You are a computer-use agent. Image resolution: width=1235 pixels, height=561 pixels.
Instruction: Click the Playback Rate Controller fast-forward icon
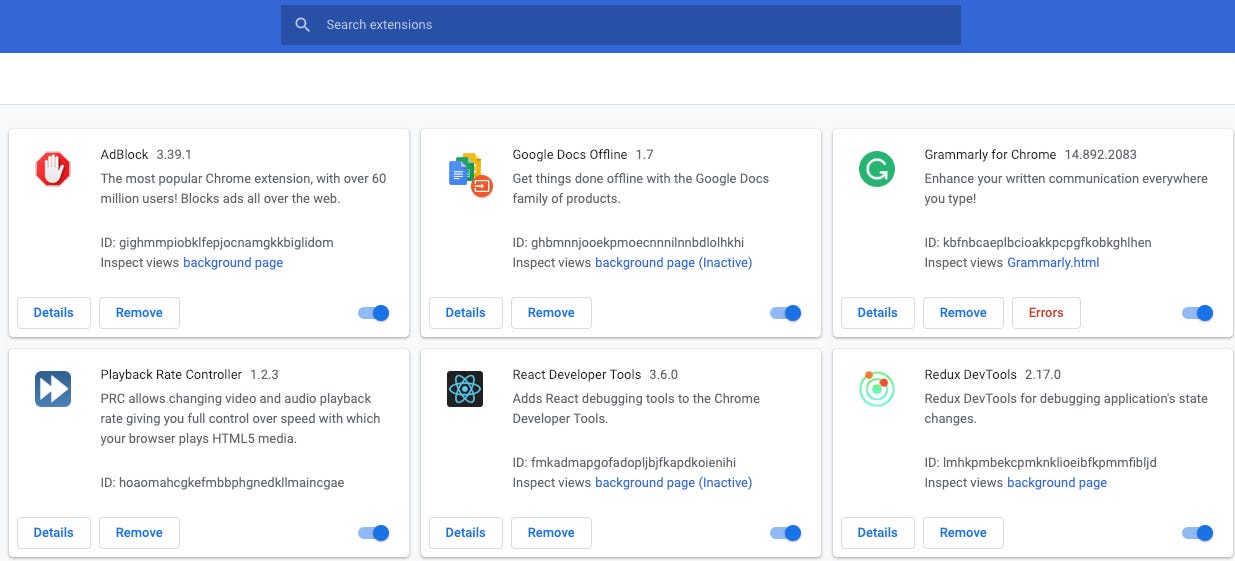[53, 389]
